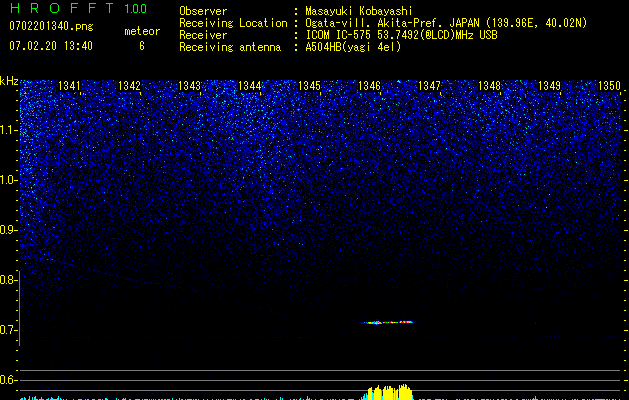Image resolution: width=629 pixels, height=400 pixels.
Task: Select the 1348 time marker
Action: (x=489, y=87)
